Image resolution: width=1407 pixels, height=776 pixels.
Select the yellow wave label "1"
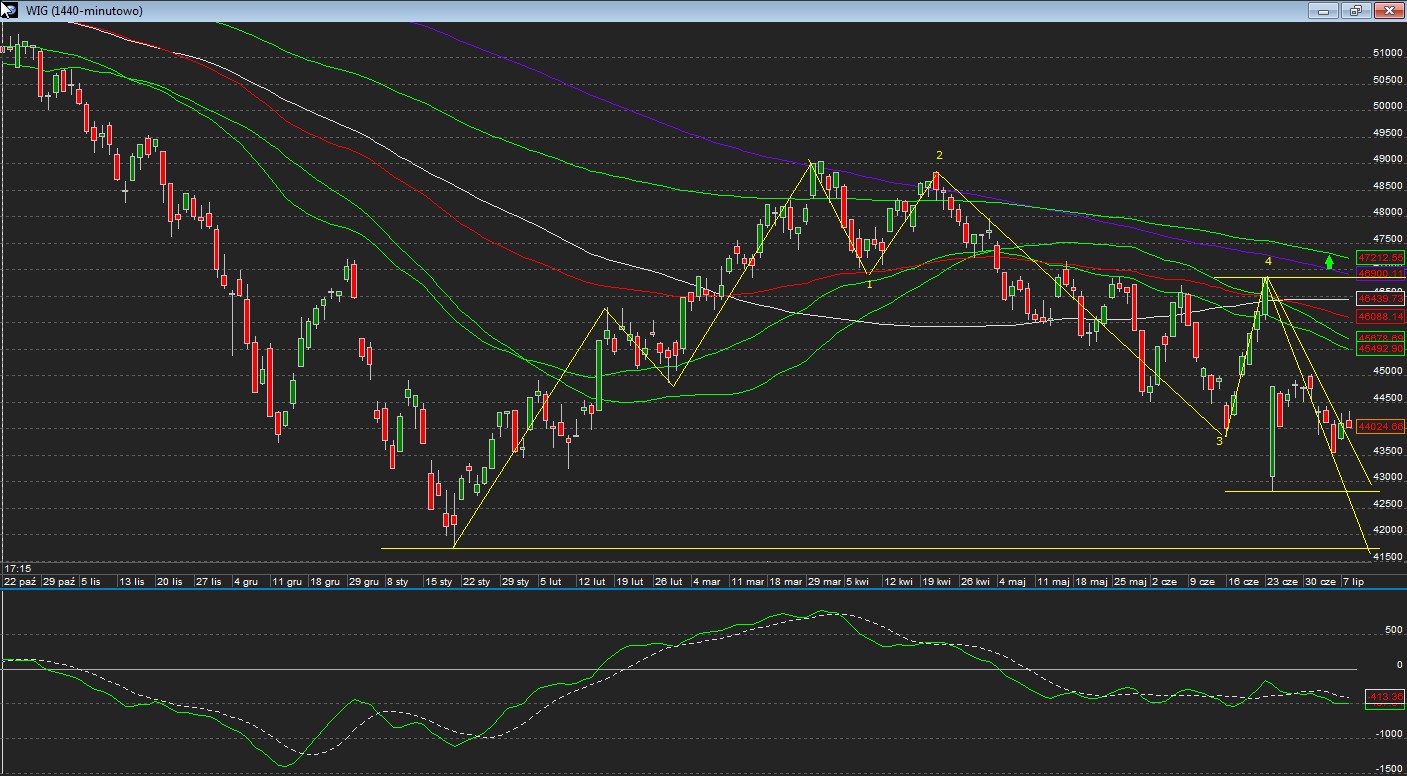click(x=869, y=285)
